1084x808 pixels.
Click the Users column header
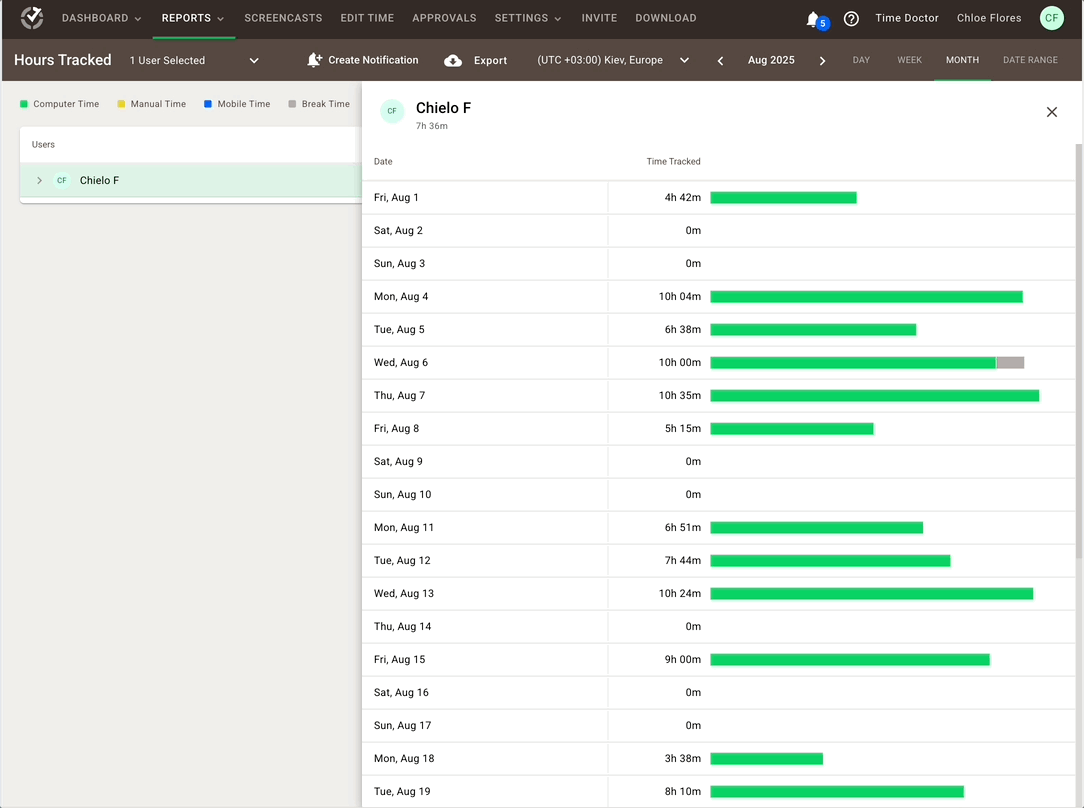coord(43,144)
